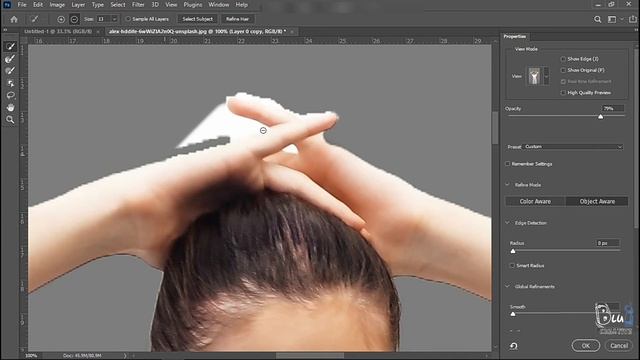Enable High Quality Preview checkbox
Screen dimensions: 640x360
click(x=563, y=93)
